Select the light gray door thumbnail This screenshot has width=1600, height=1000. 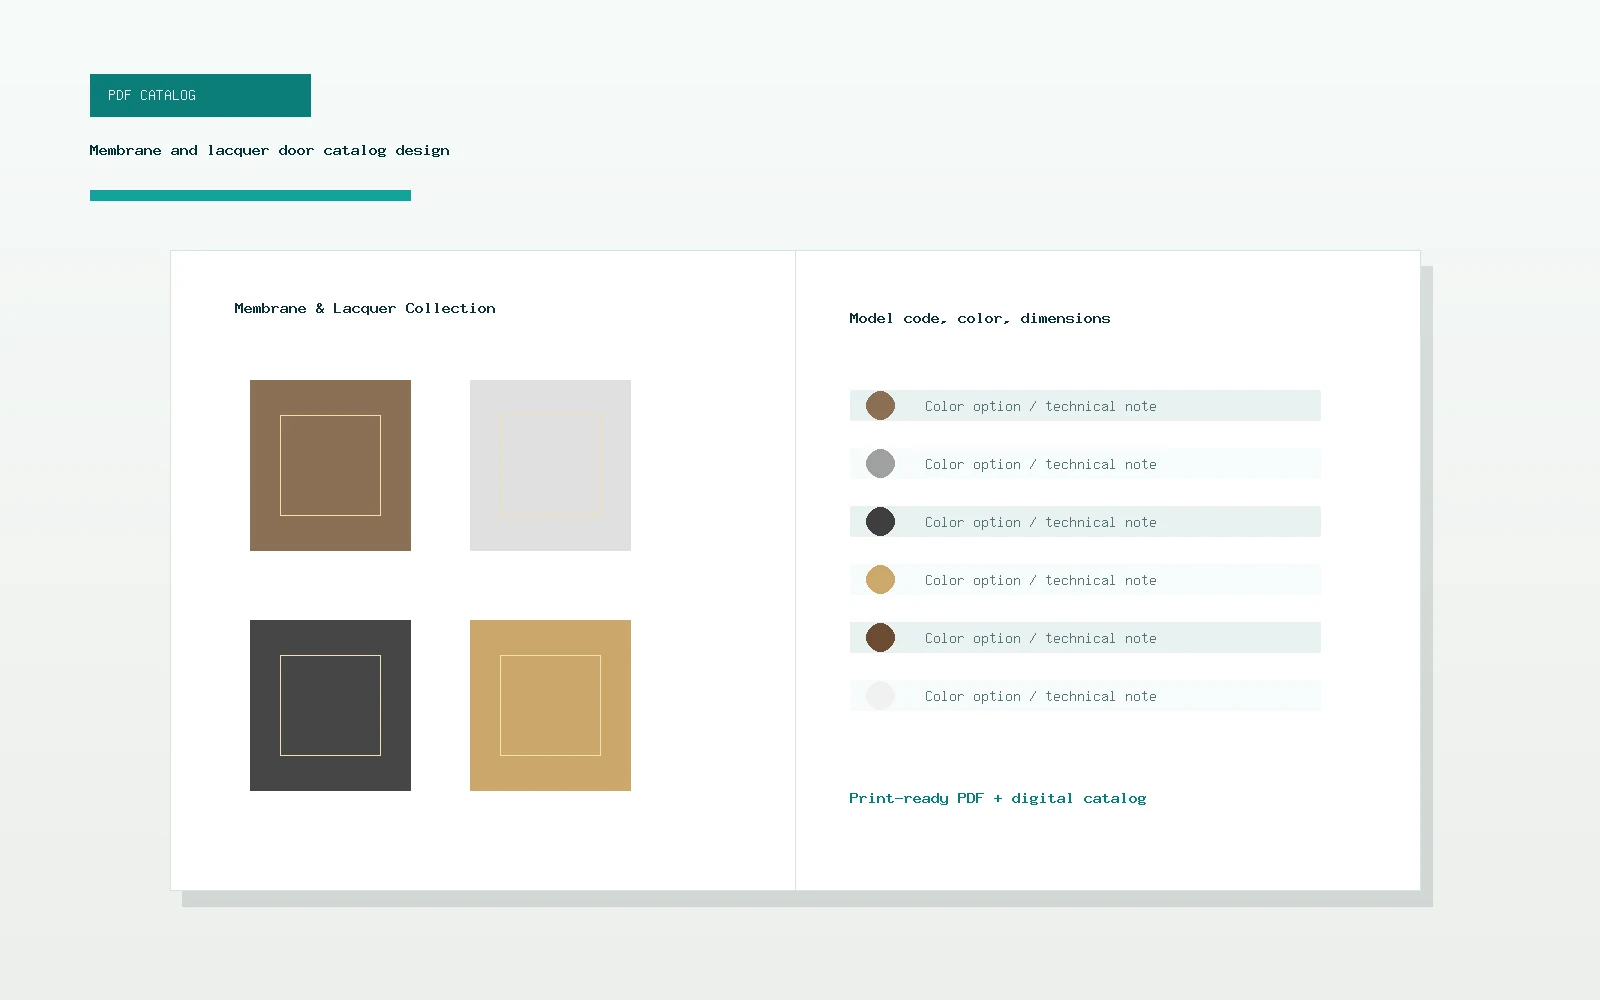click(x=550, y=465)
